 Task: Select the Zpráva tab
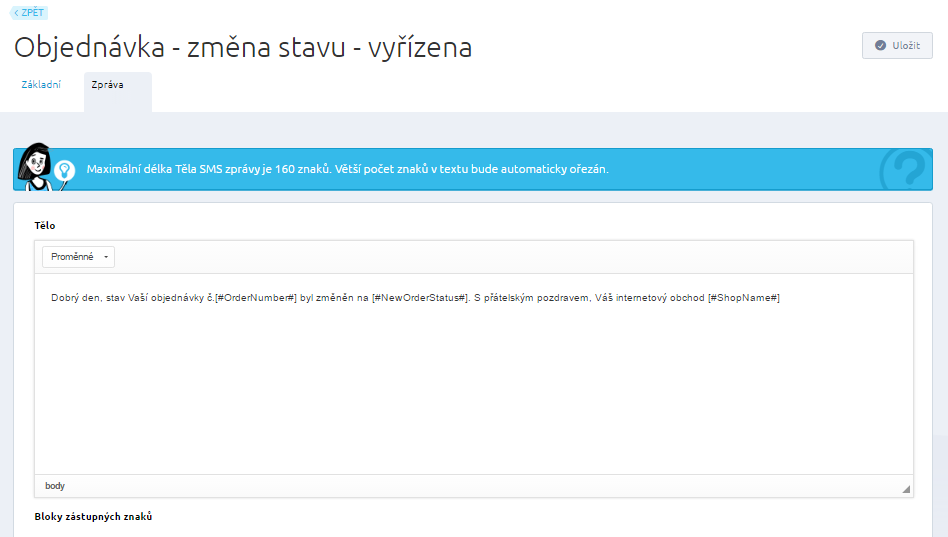pyautogui.click(x=108, y=85)
